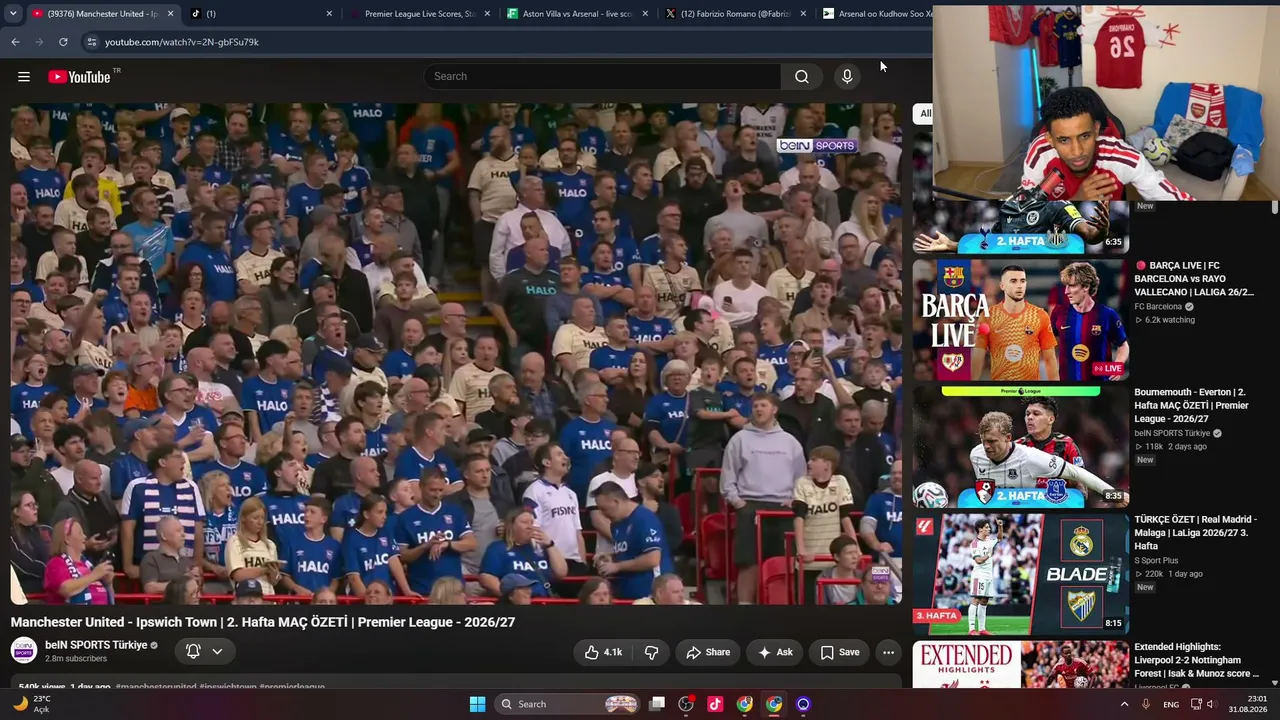Open the volume speaker tray icon
The image size is (1280, 720).
pos(1212,704)
